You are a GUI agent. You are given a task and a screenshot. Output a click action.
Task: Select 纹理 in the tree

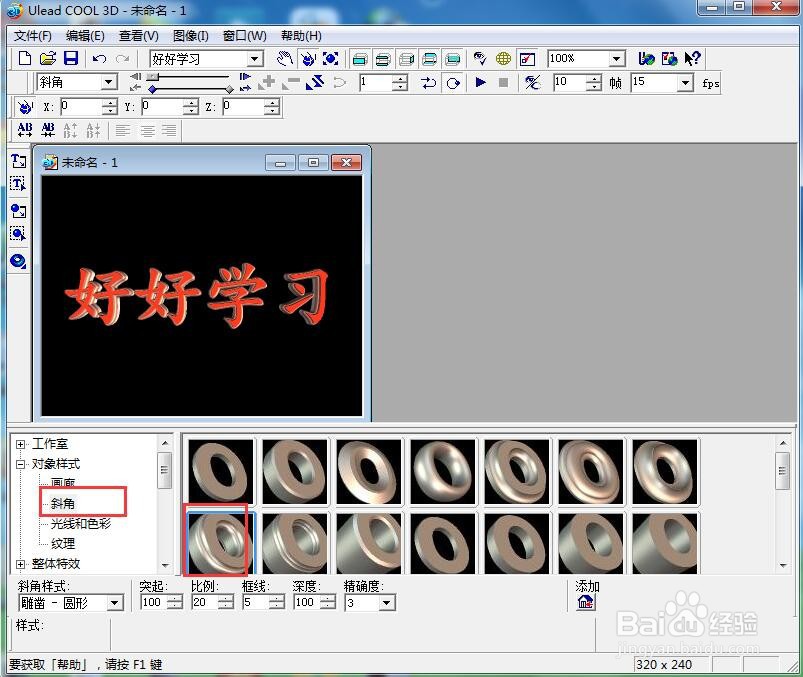point(63,543)
